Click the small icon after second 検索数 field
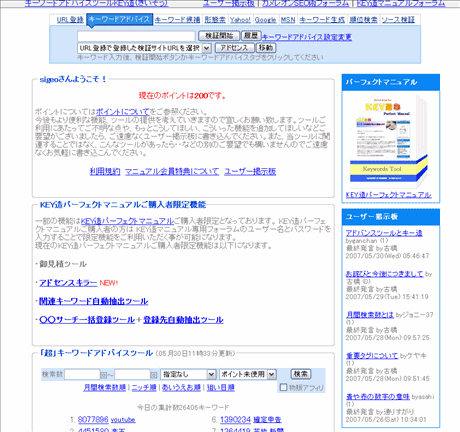Viewport: 460px width, 432px height. (x=154, y=375)
